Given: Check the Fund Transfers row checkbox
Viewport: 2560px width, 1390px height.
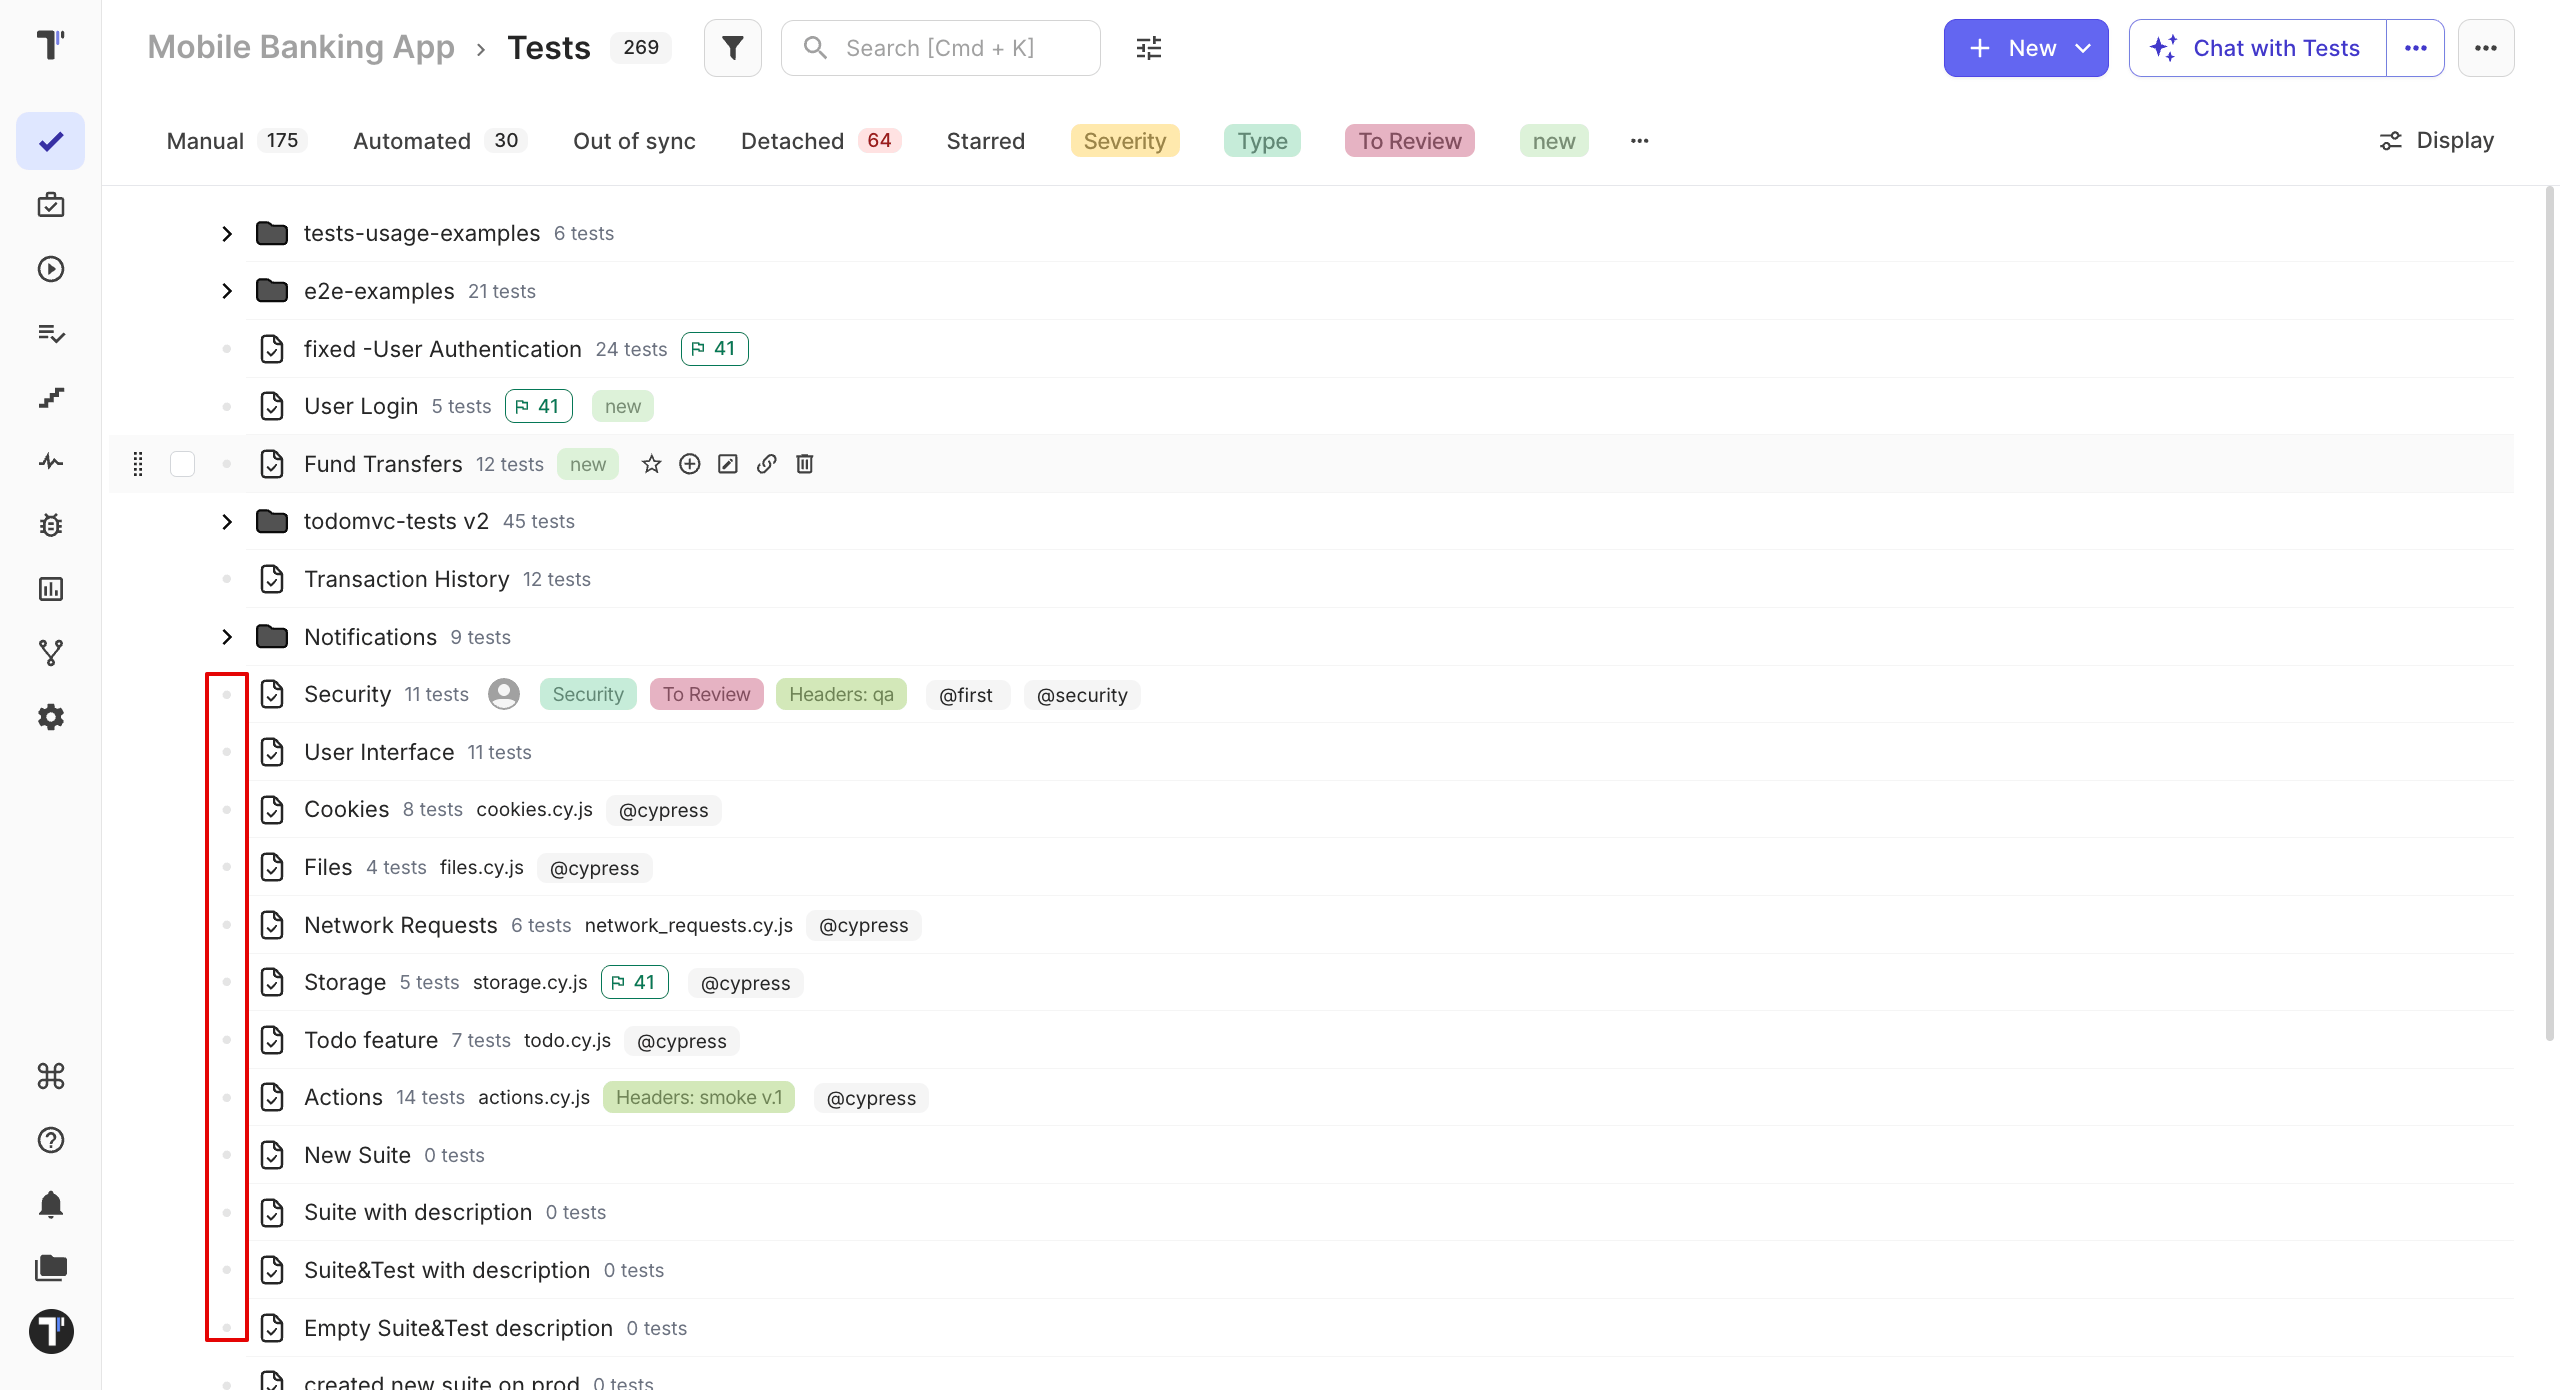Looking at the screenshot, I should (x=183, y=464).
